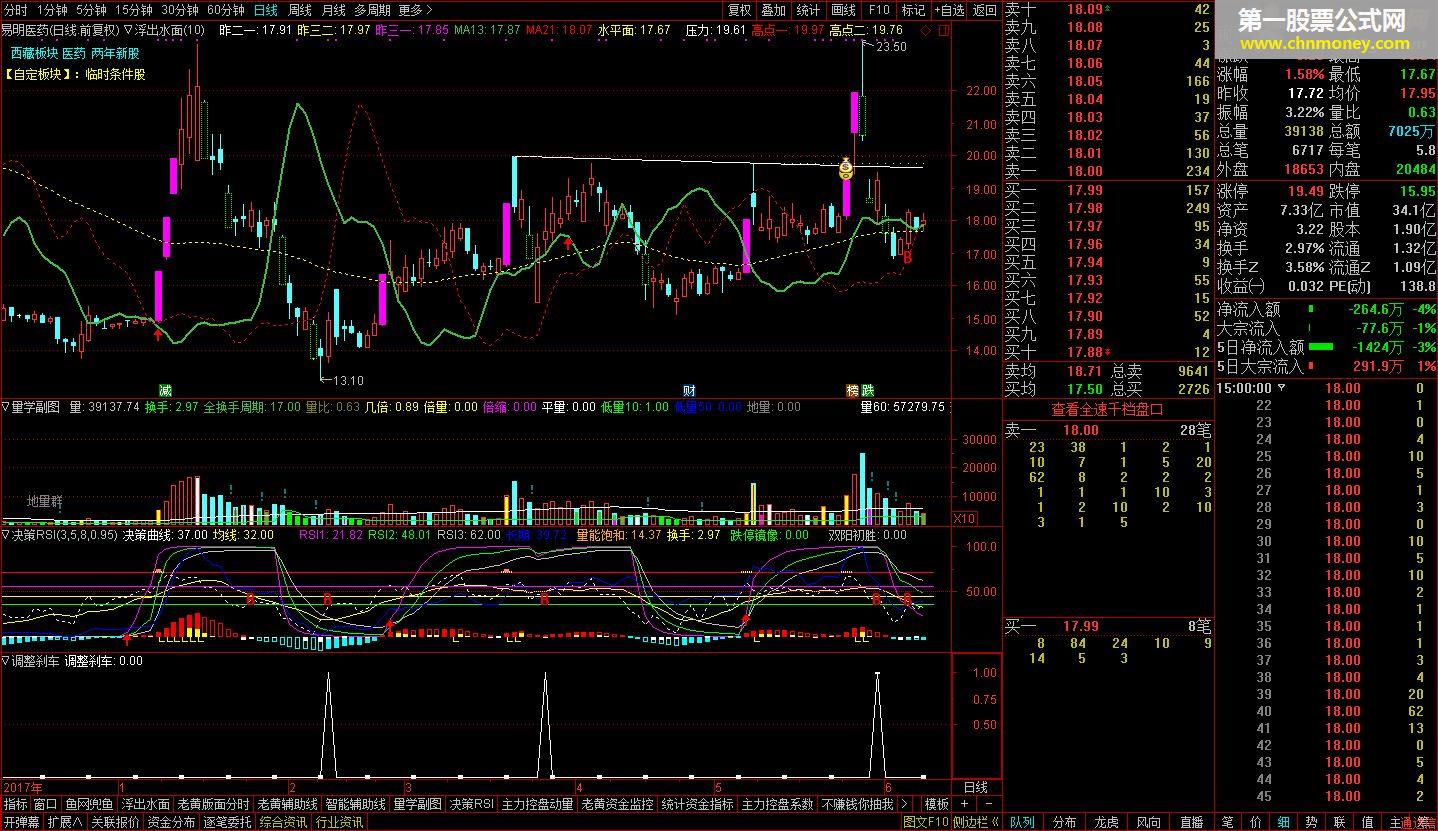Click the X10 volume scale indicator
Screen dimensions: 1438x831
click(964, 518)
